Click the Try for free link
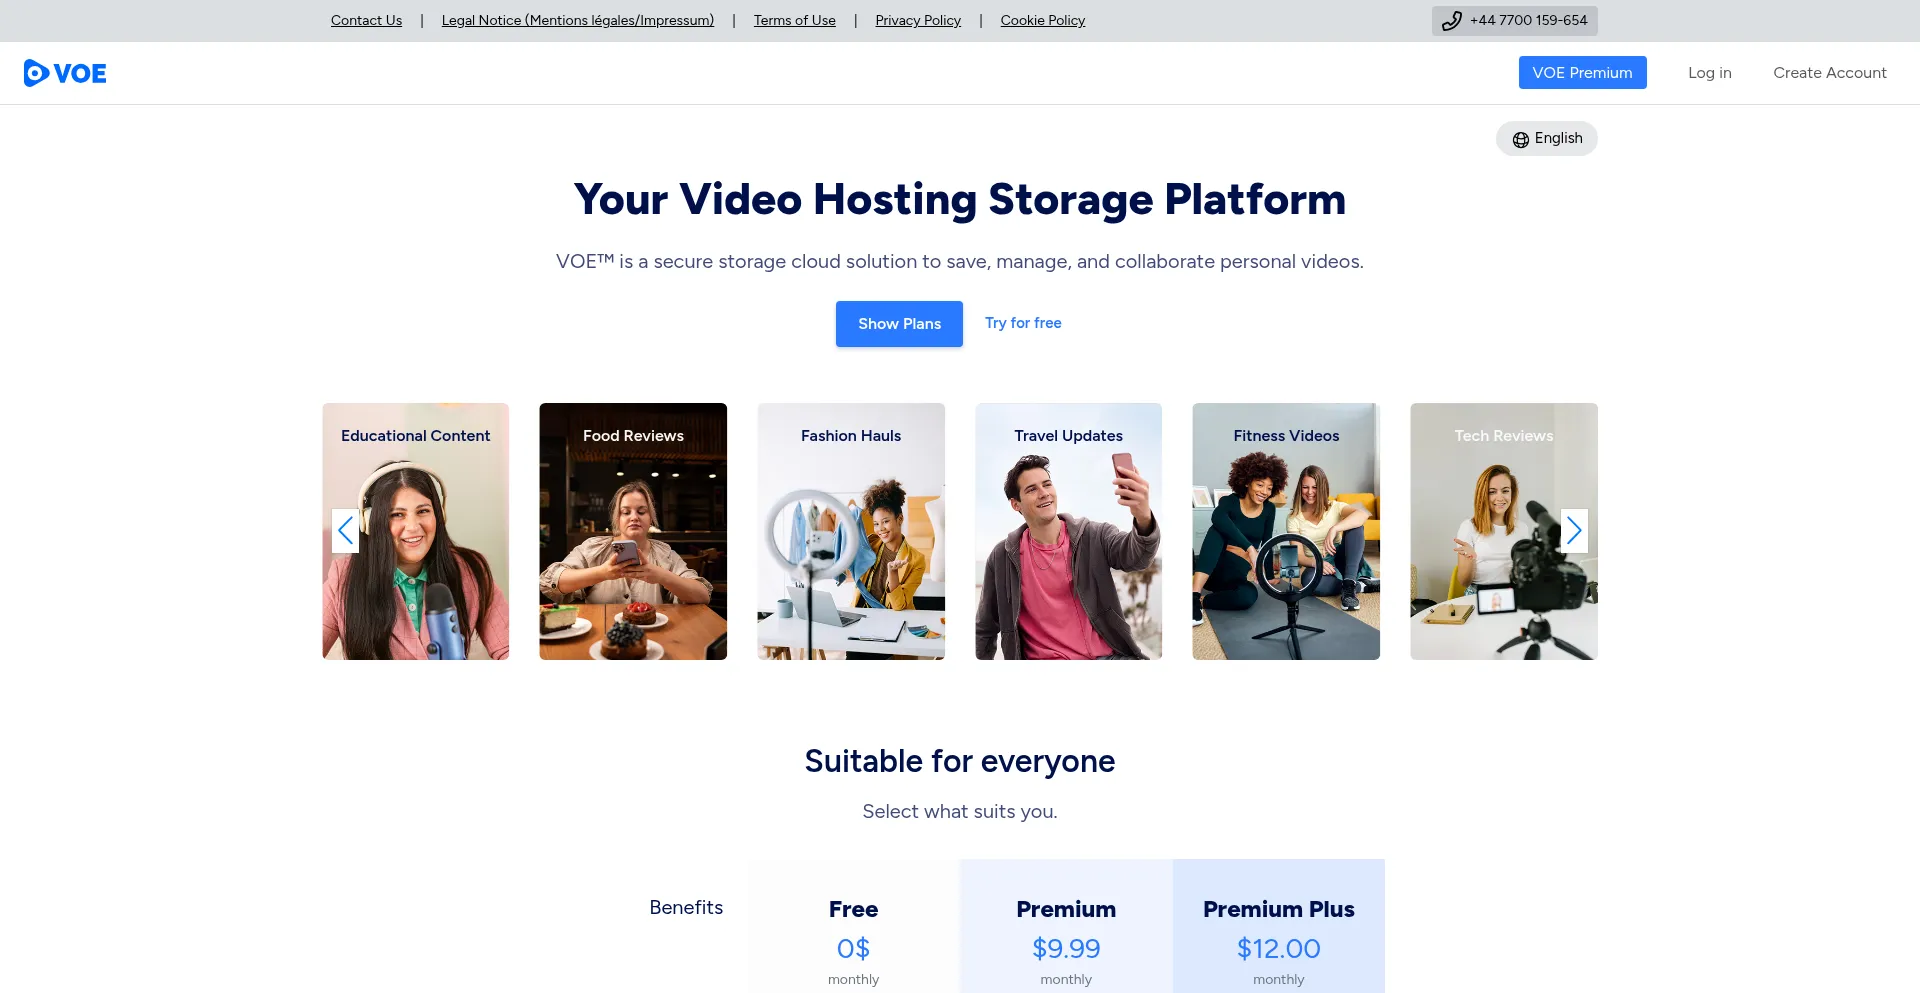 tap(1022, 323)
